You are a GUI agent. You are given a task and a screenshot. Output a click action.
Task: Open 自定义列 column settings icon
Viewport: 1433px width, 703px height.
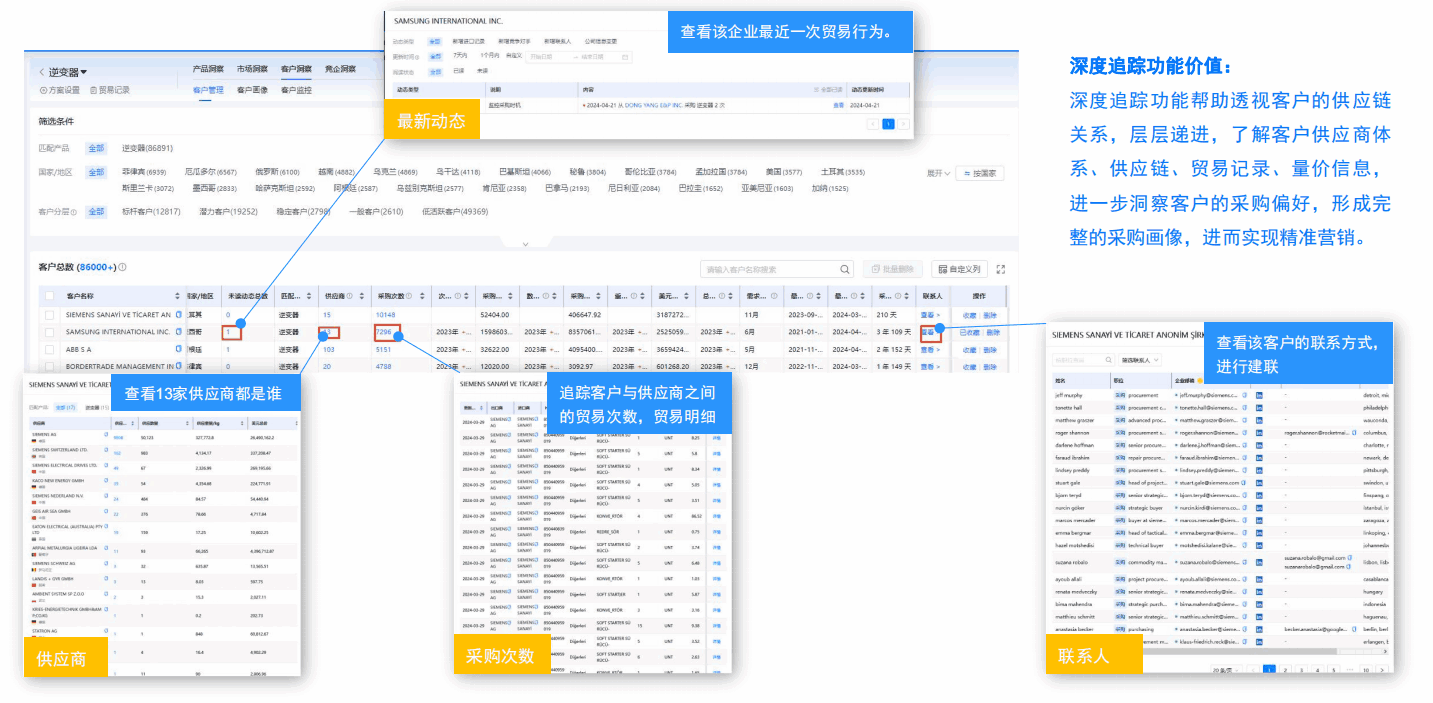coord(942,269)
